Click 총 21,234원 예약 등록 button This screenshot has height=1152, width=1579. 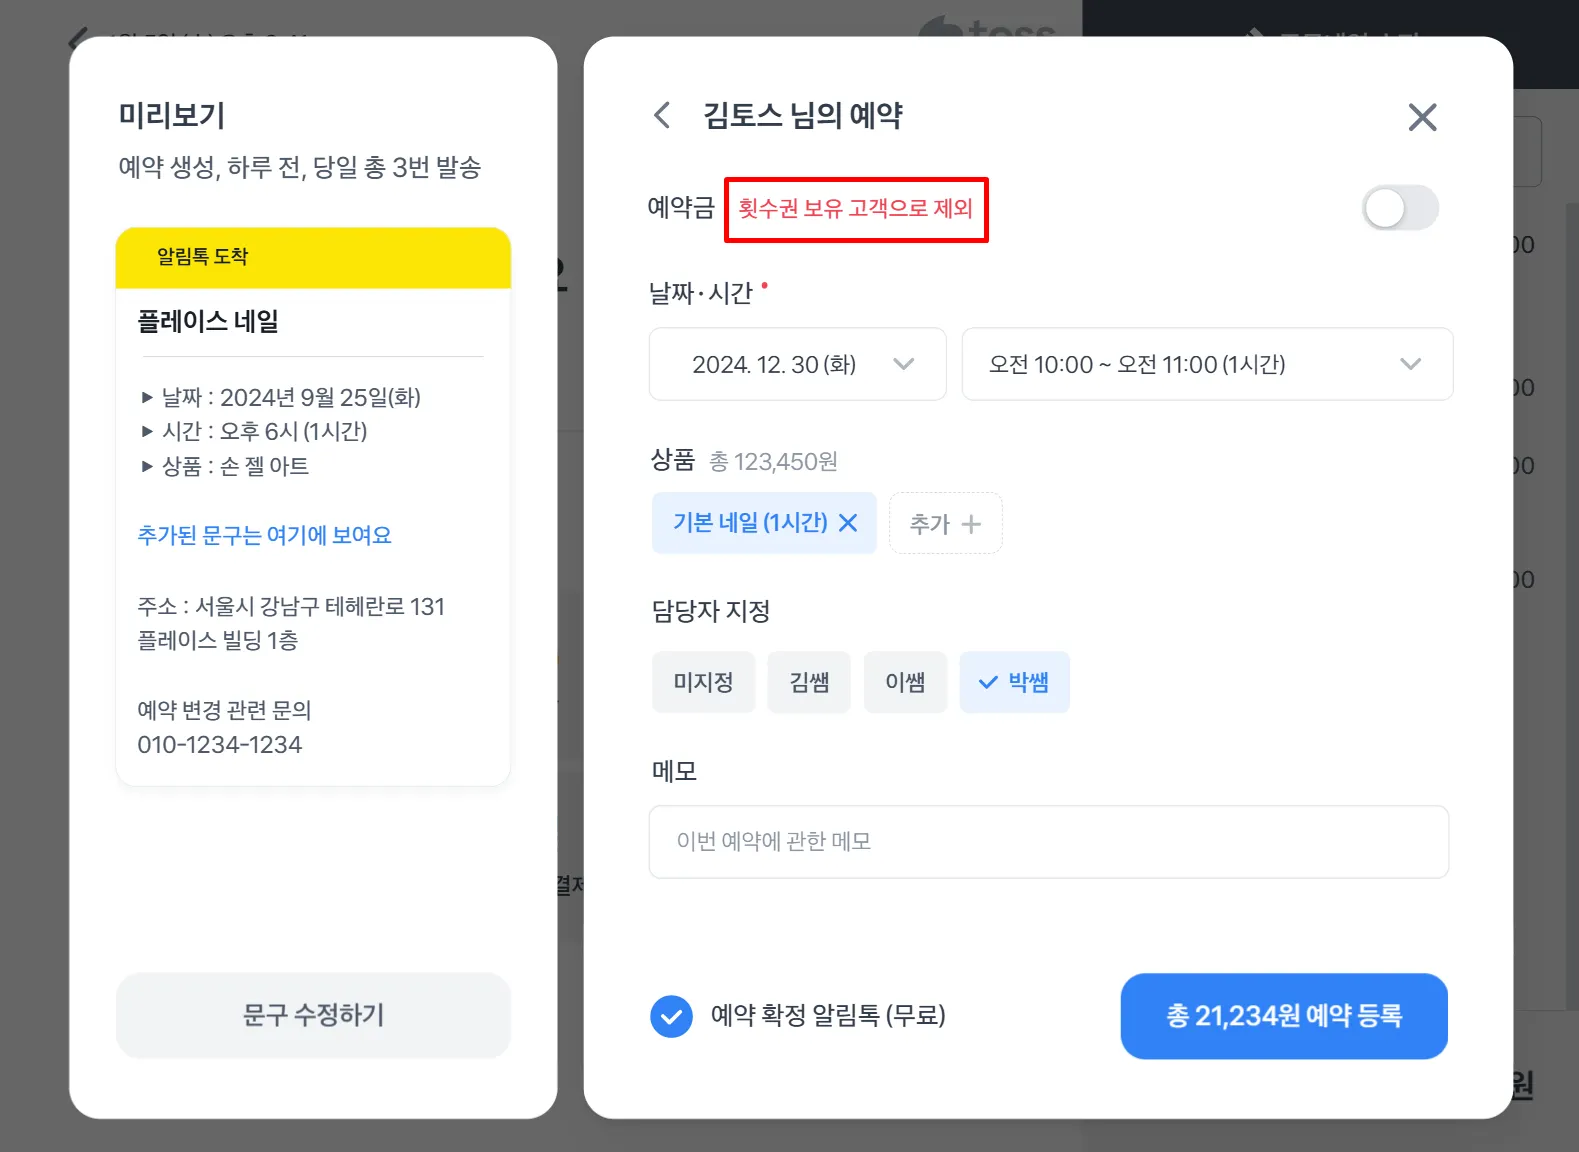[1284, 1016]
